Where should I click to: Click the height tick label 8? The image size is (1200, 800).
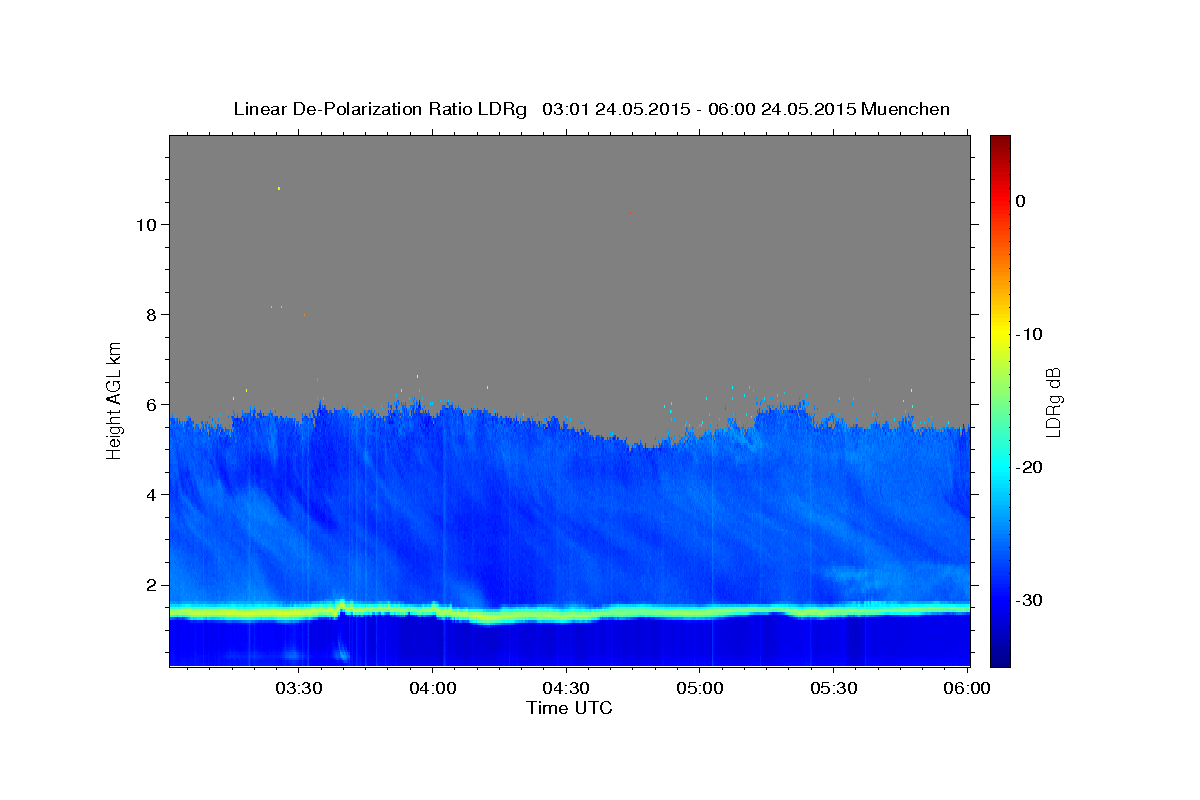[152, 315]
